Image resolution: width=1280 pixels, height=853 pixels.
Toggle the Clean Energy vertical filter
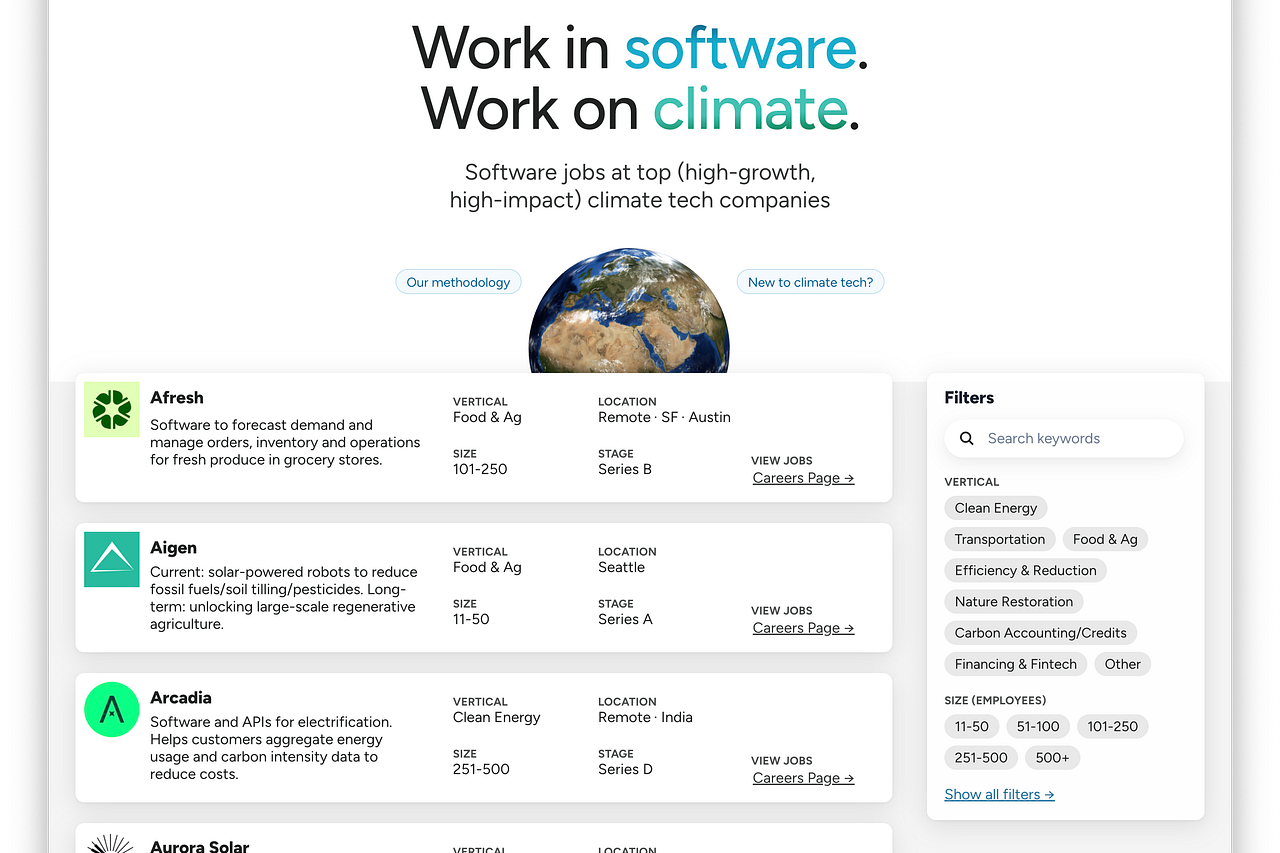(x=996, y=508)
